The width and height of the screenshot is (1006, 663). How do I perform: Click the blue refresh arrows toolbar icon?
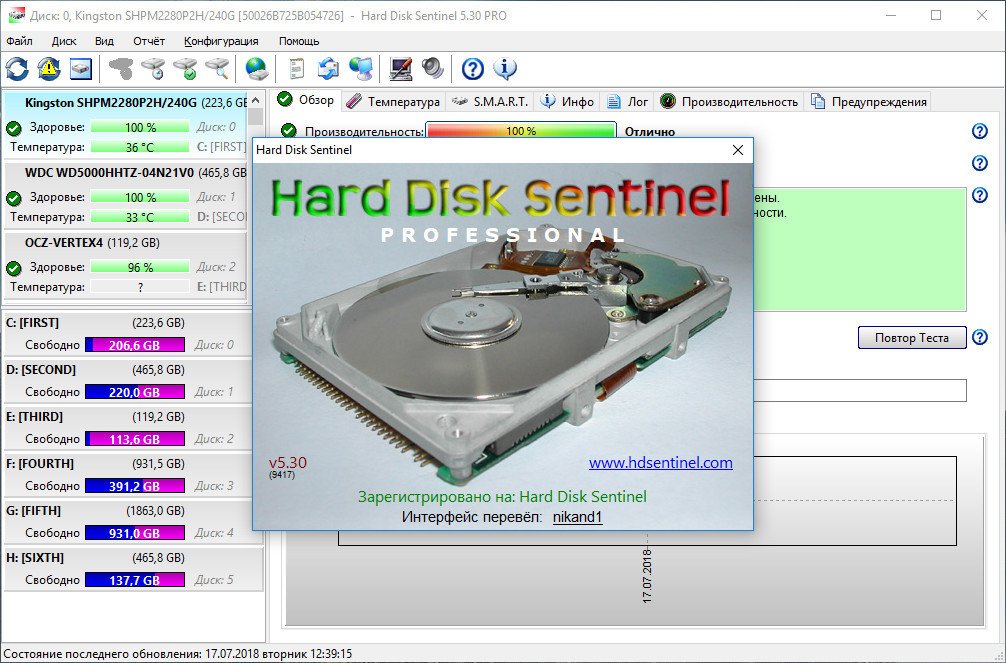coord(17,69)
